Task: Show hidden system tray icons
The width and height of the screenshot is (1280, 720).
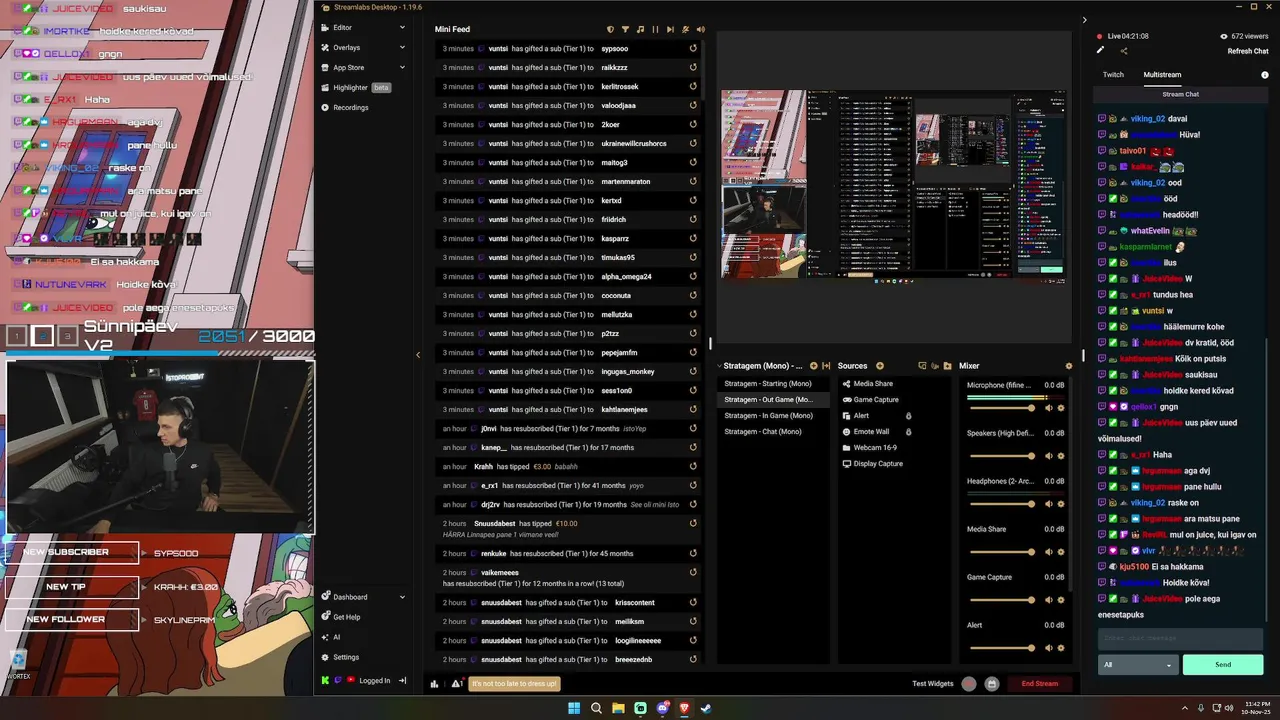Action: pyautogui.click(x=1185, y=708)
